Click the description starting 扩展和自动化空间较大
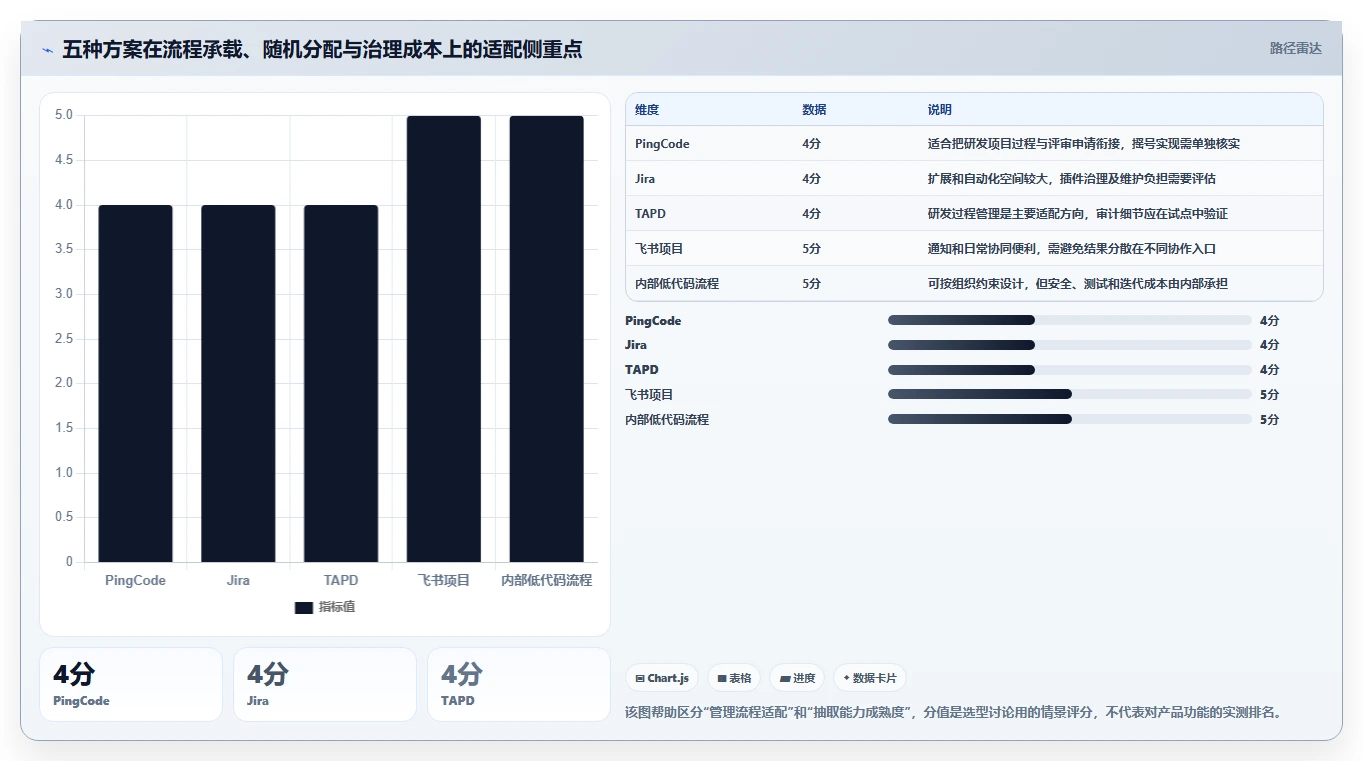This screenshot has width=1363, height=761. pos(1072,179)
